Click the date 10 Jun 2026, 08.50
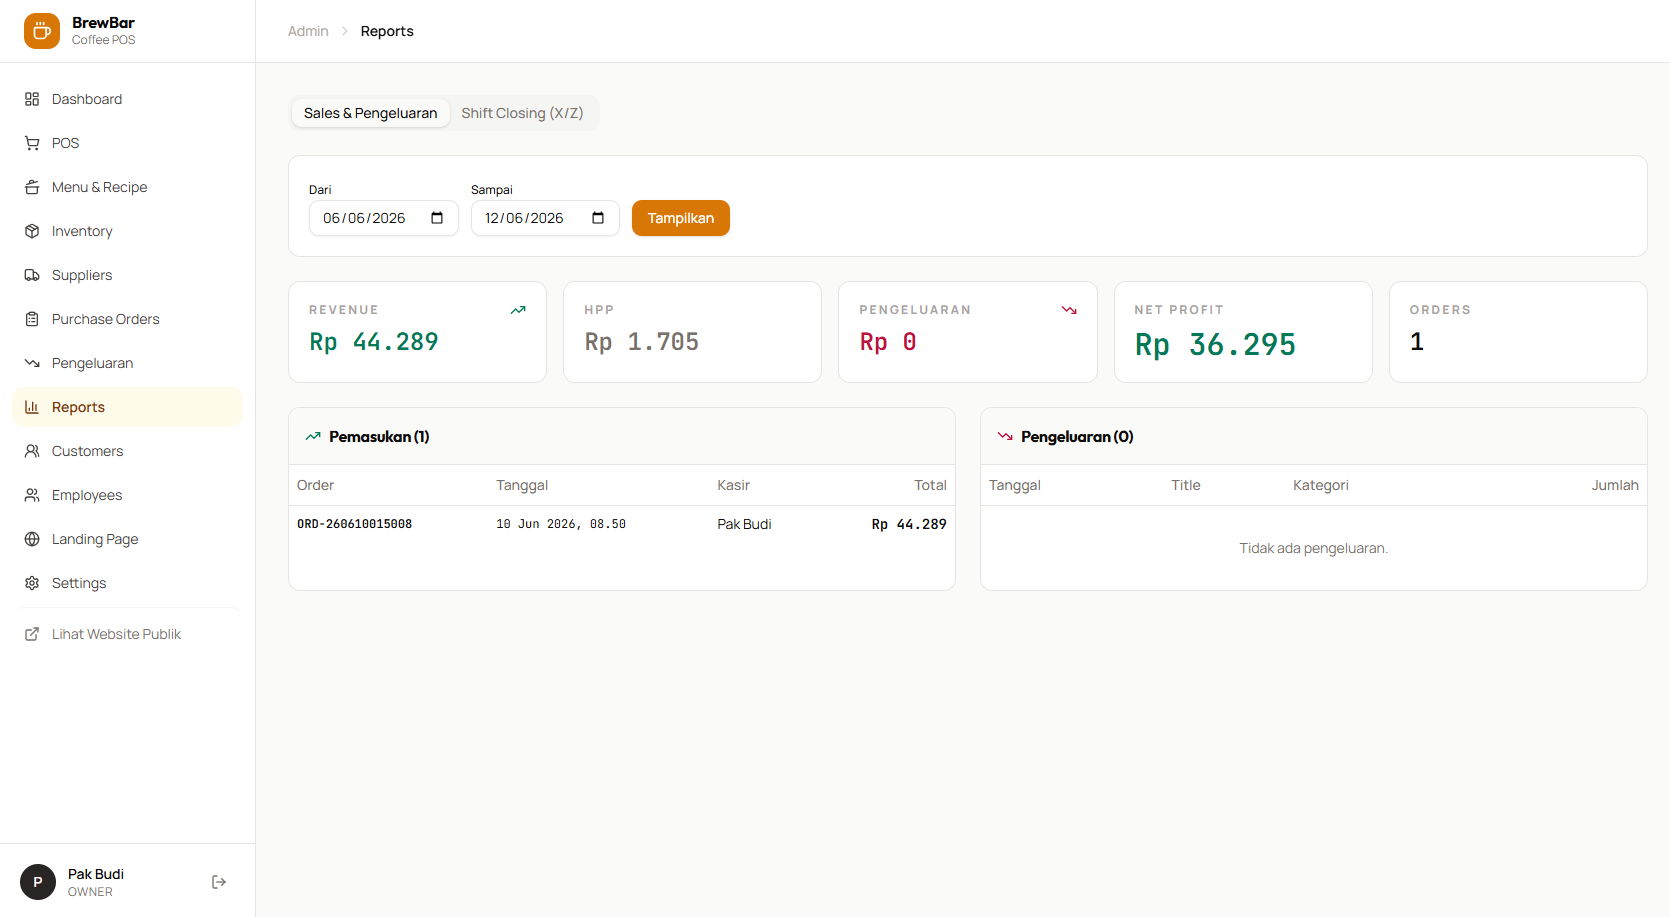Image resolution: width=1670 pixels, height=917 pixels. 561,524
